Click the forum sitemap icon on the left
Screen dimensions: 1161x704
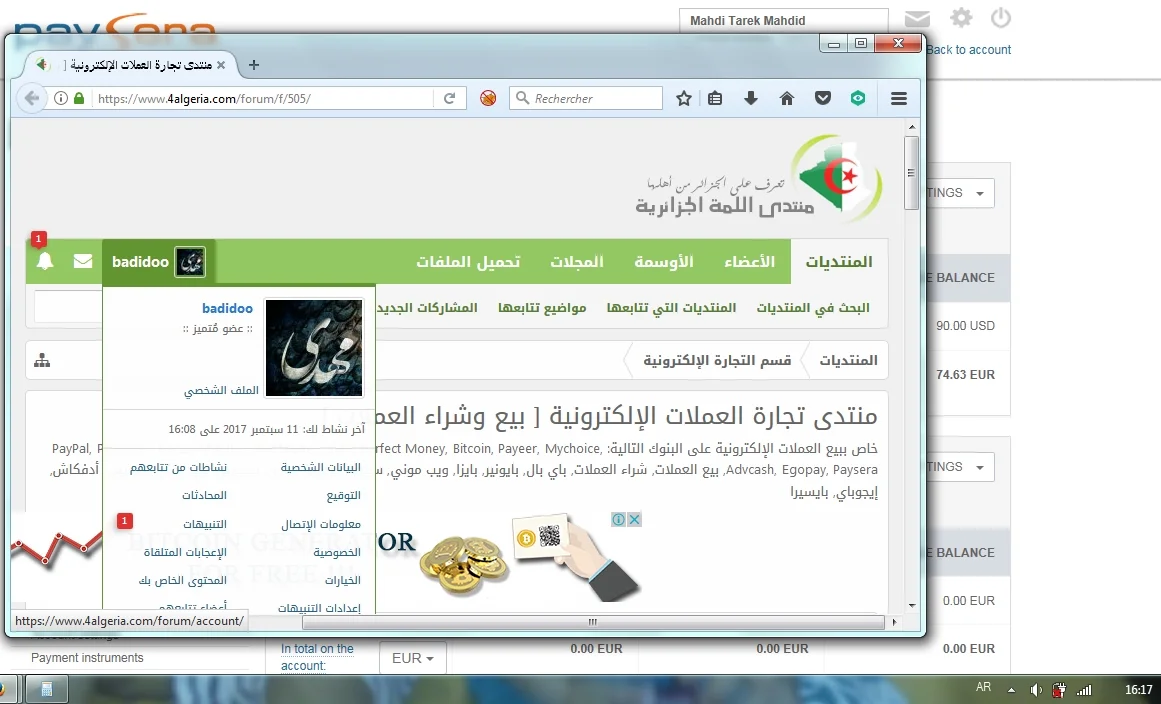click(42, 361)
